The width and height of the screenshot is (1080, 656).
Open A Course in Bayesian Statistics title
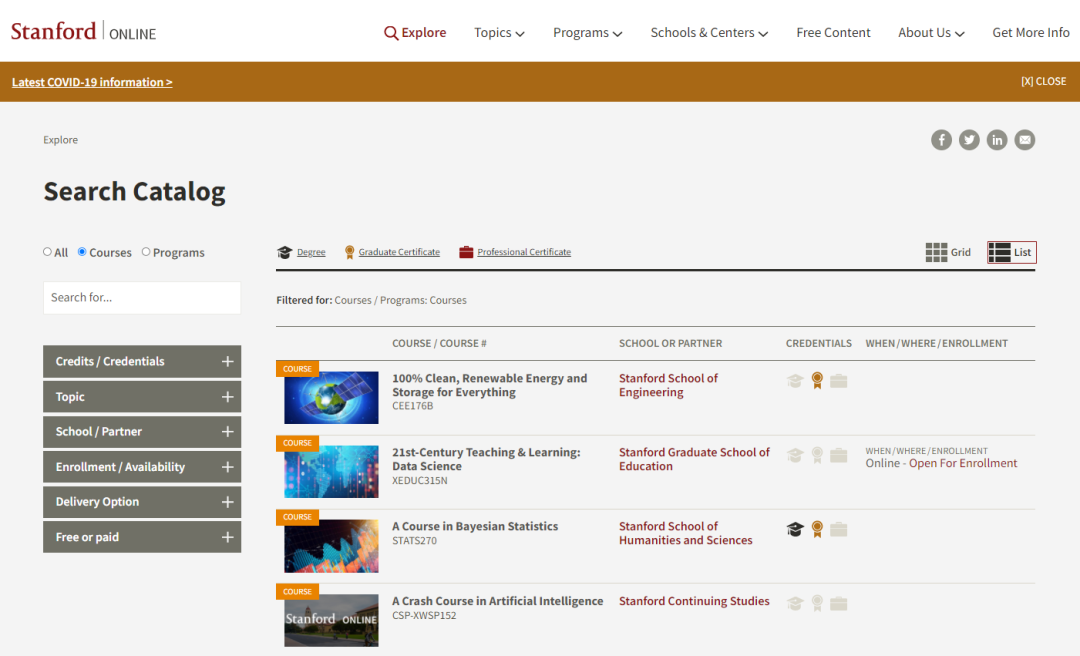475,526
